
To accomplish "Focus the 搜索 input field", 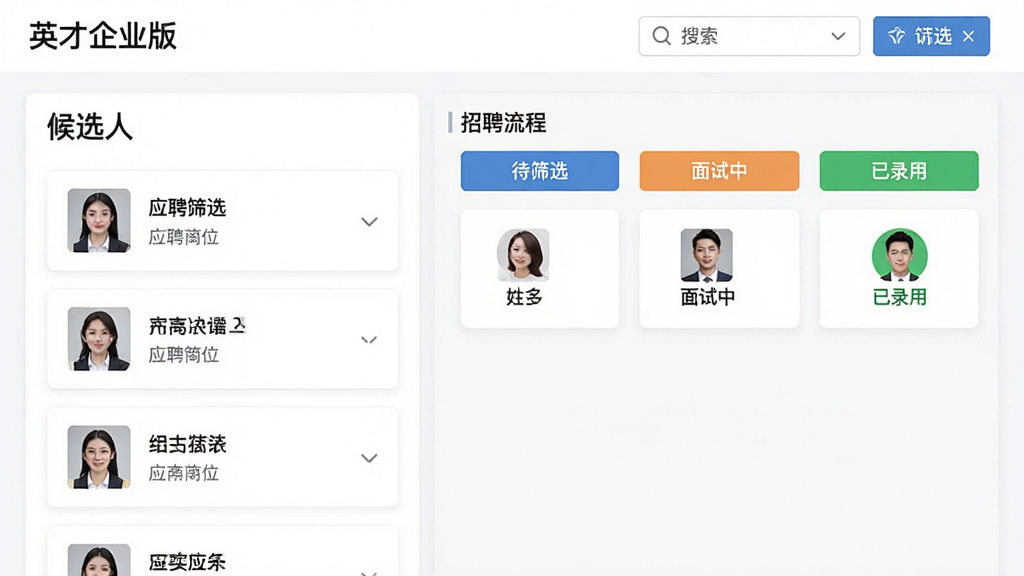I will click(x=749, y=36).
